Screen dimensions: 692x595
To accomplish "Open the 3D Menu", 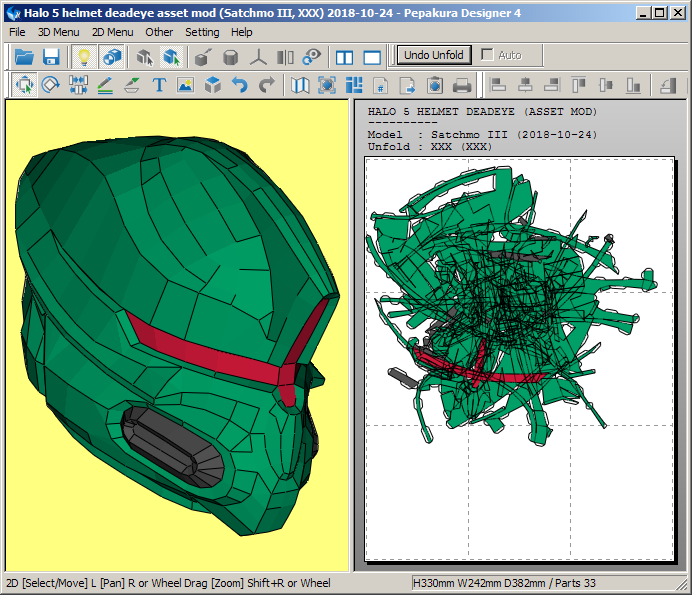I will (58, 32).
